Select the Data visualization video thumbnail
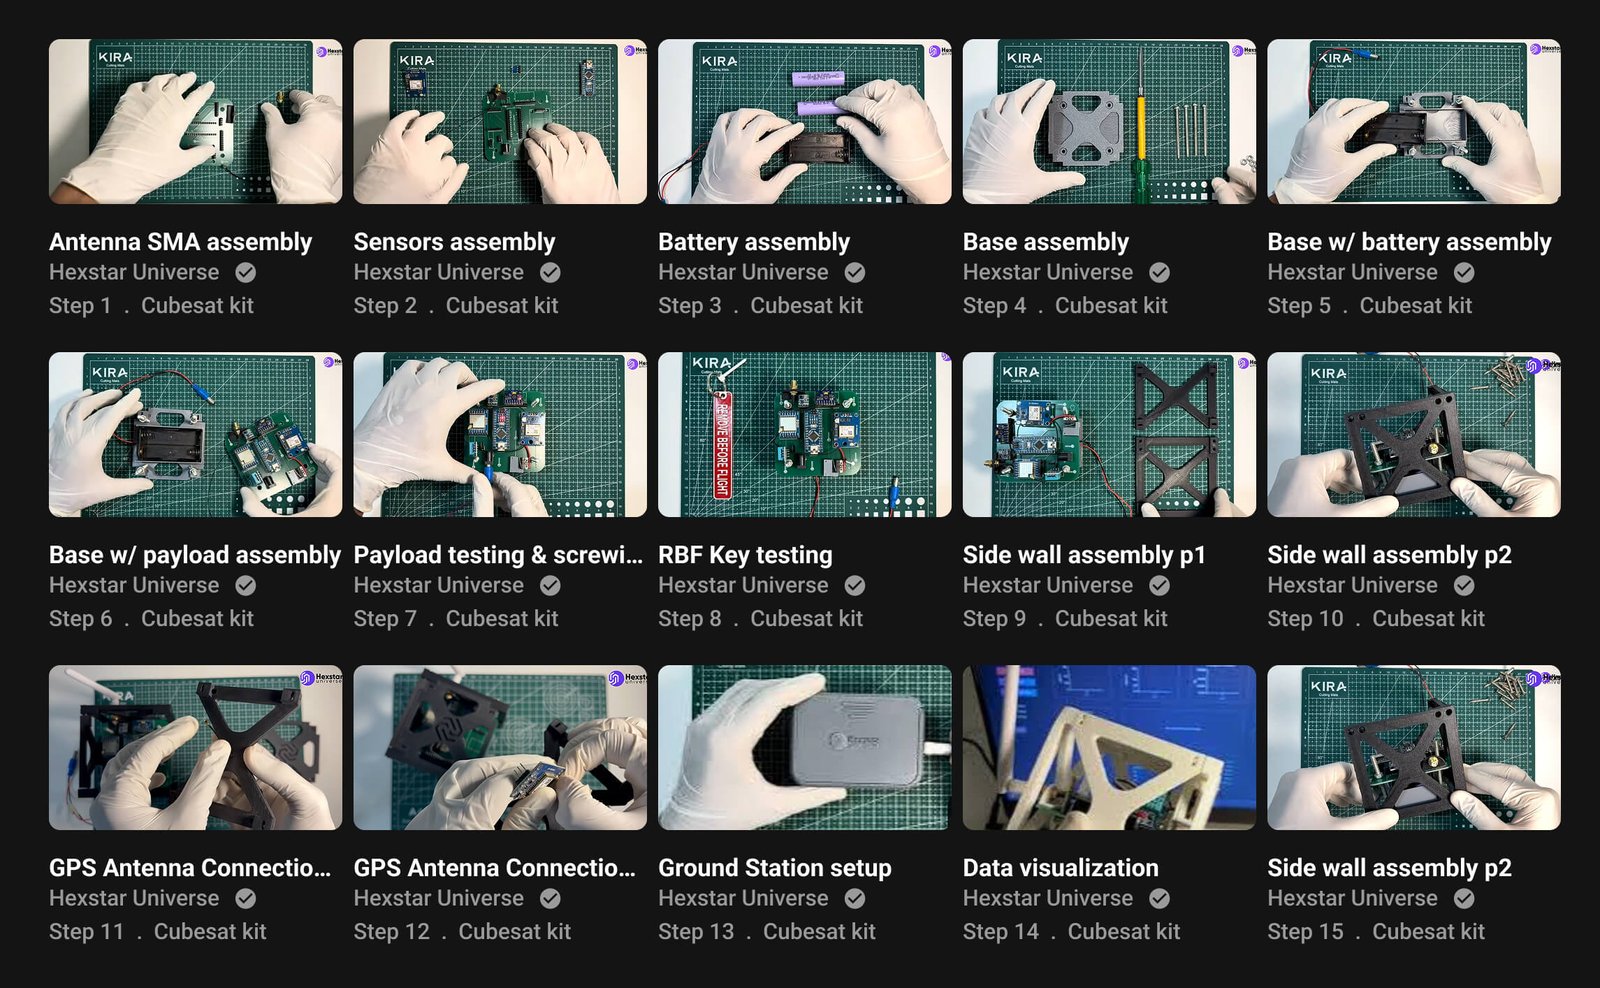1600x988 pixels. click(x=1108, y=747)
